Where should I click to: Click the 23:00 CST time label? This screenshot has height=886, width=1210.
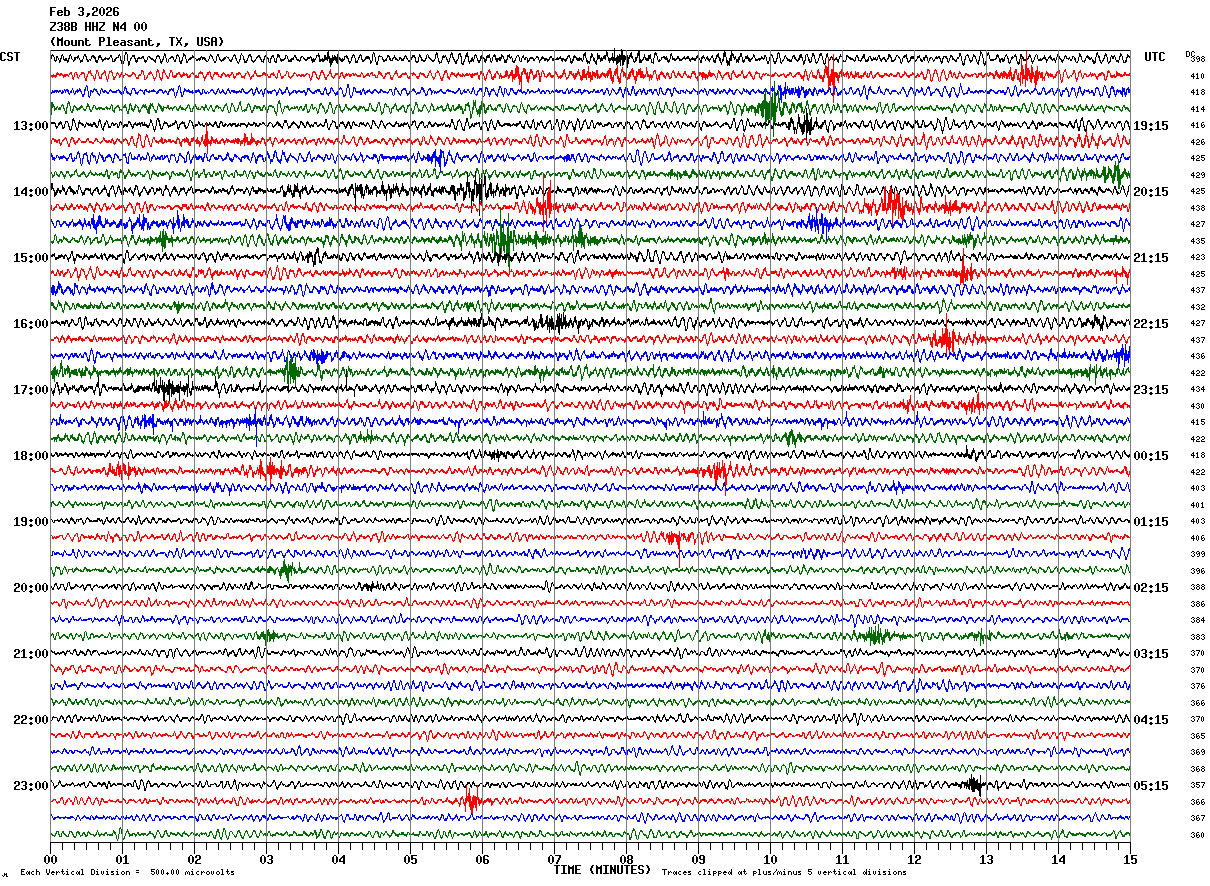click(x=30, y=786)
